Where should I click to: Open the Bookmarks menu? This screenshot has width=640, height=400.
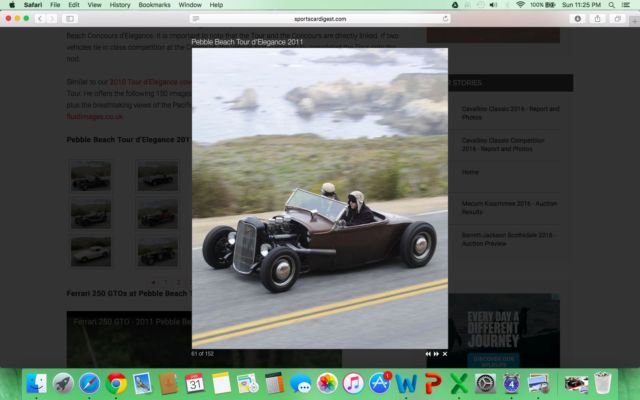point(154,5)
